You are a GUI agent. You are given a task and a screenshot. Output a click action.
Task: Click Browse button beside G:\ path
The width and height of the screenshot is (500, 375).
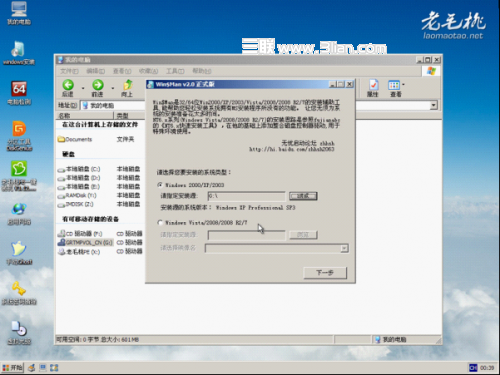[303, 196]
